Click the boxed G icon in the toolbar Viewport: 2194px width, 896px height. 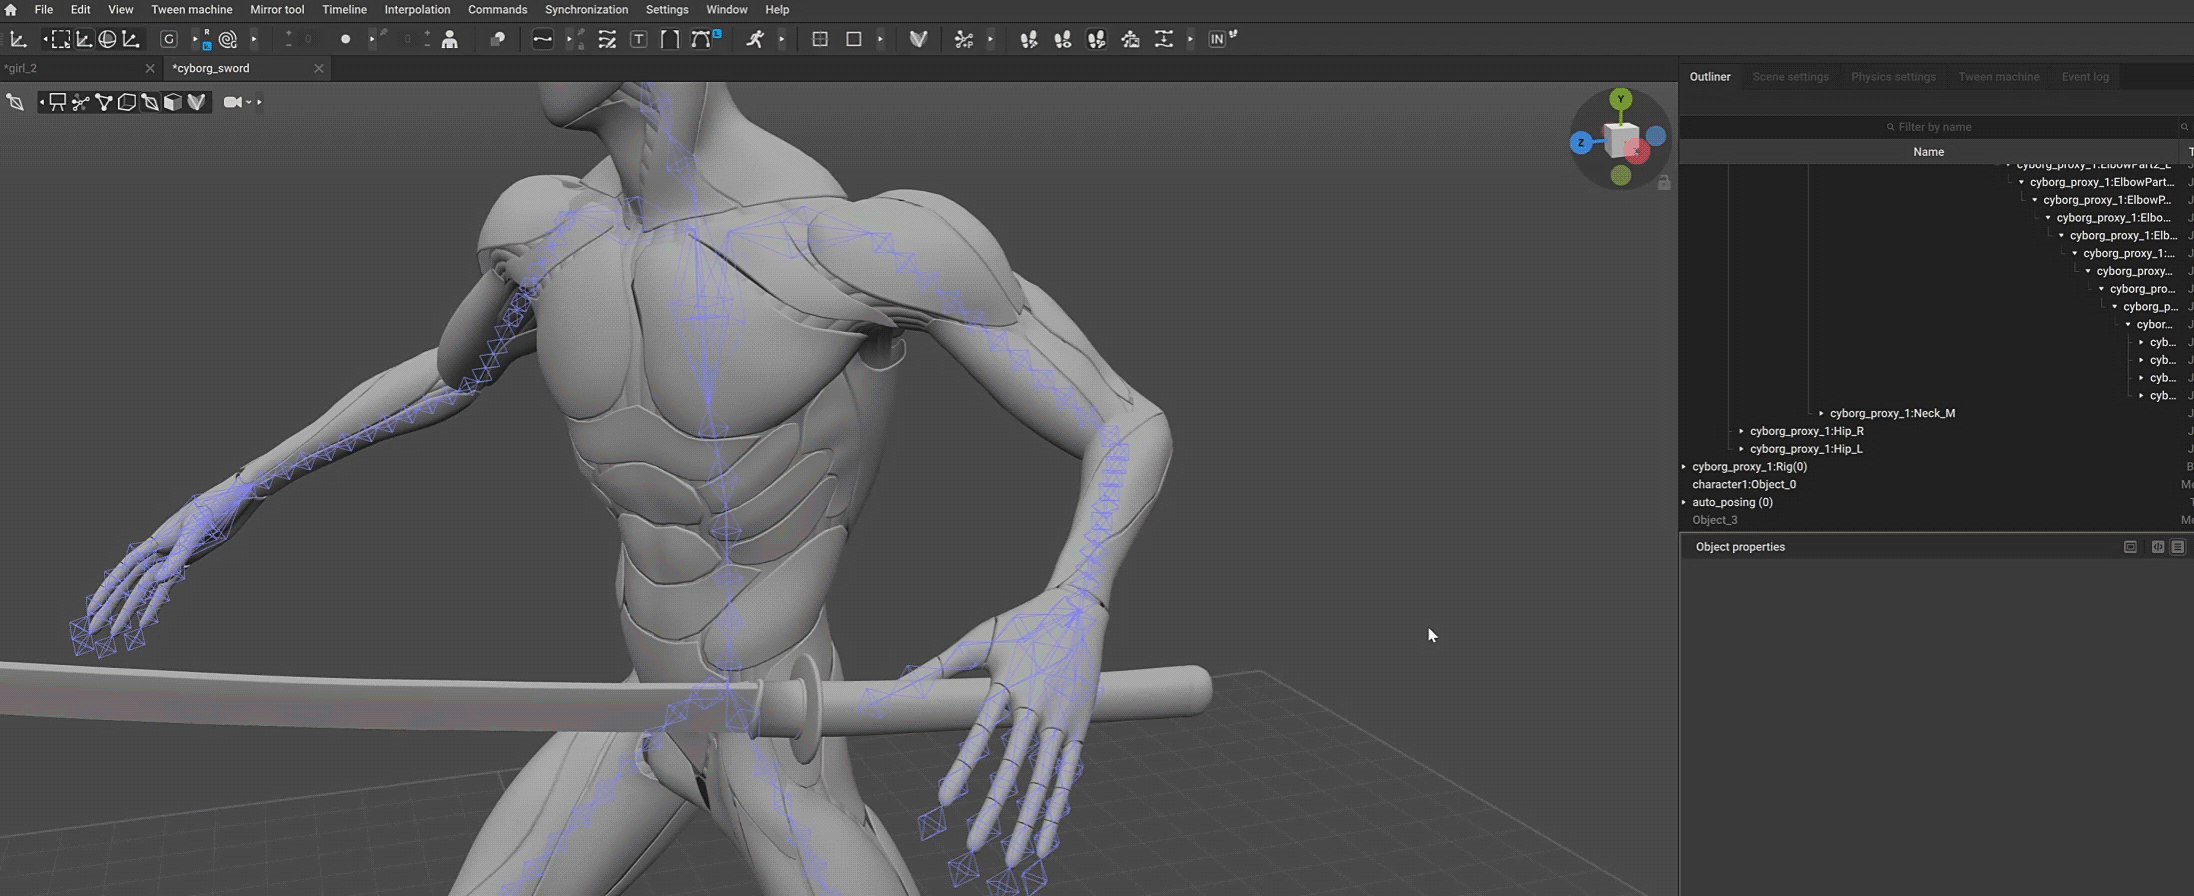(x=169, y=39)
